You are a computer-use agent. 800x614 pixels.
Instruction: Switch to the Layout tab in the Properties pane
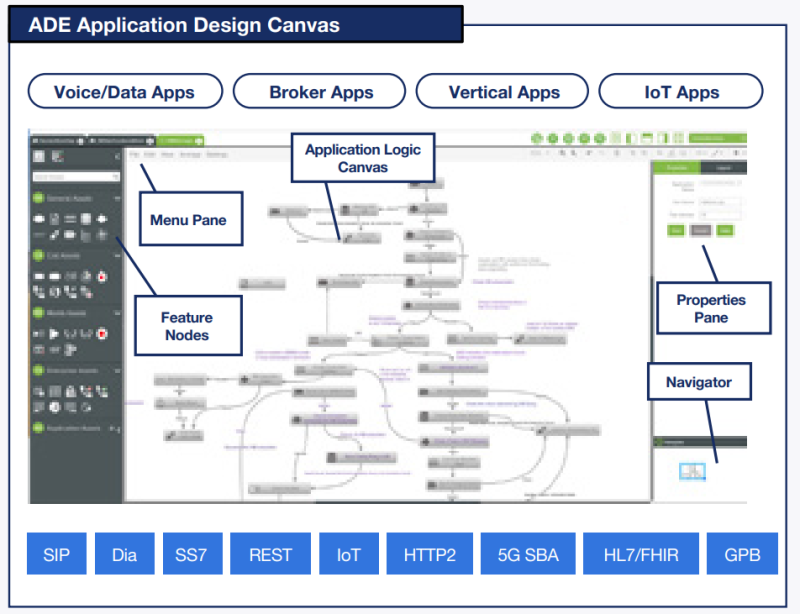click(x=724, y=167)
